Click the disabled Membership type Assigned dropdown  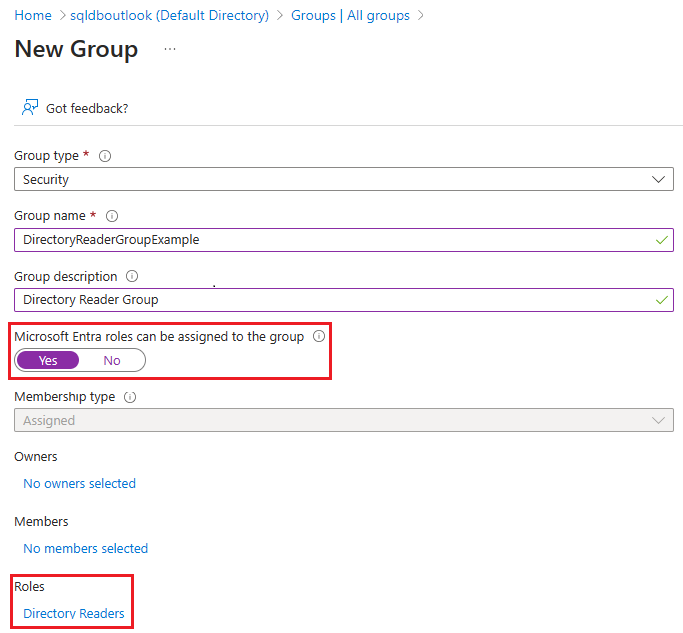tap(344, 420)
